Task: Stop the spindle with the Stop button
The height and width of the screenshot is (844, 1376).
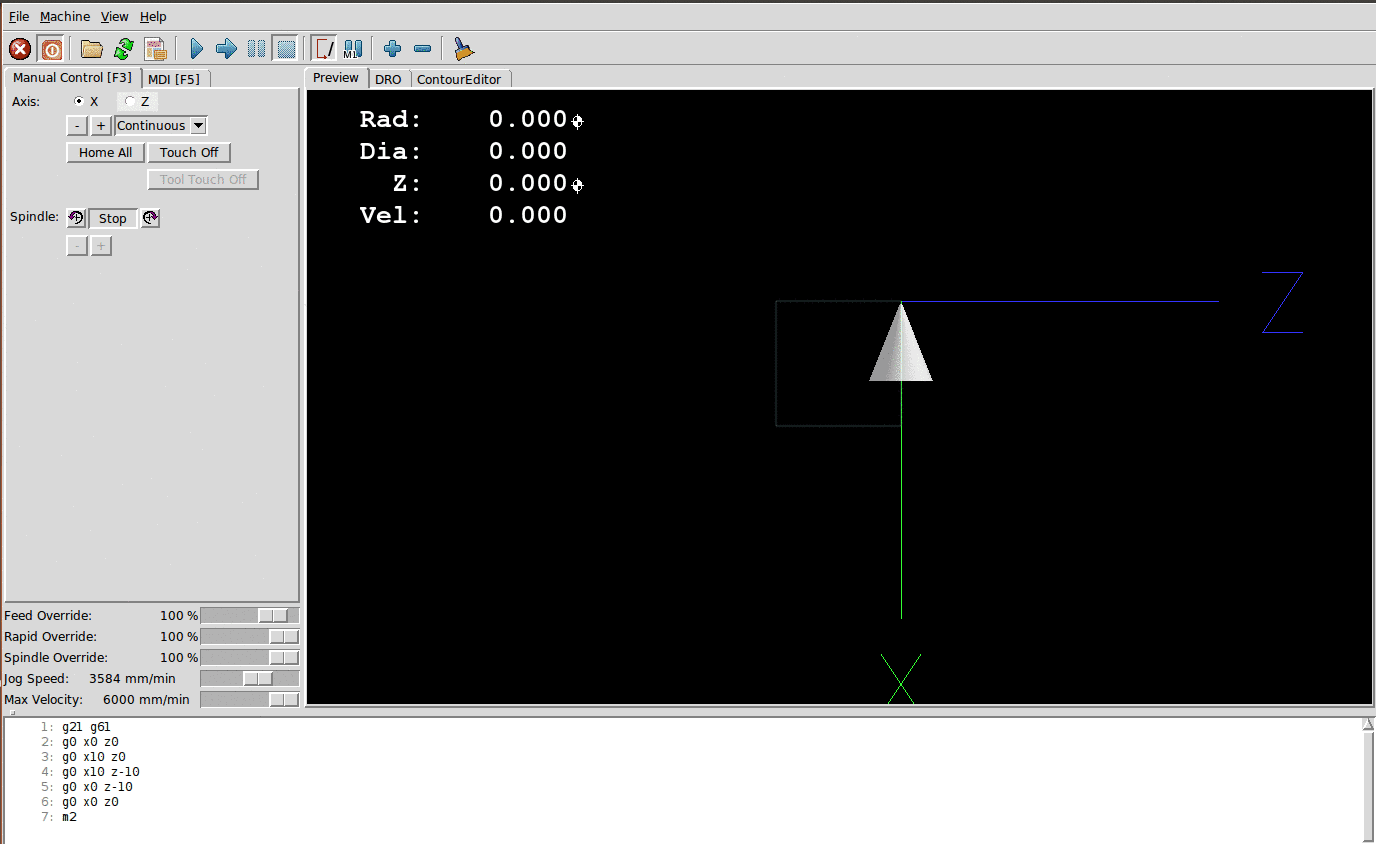Action: [x=113, y=218]
